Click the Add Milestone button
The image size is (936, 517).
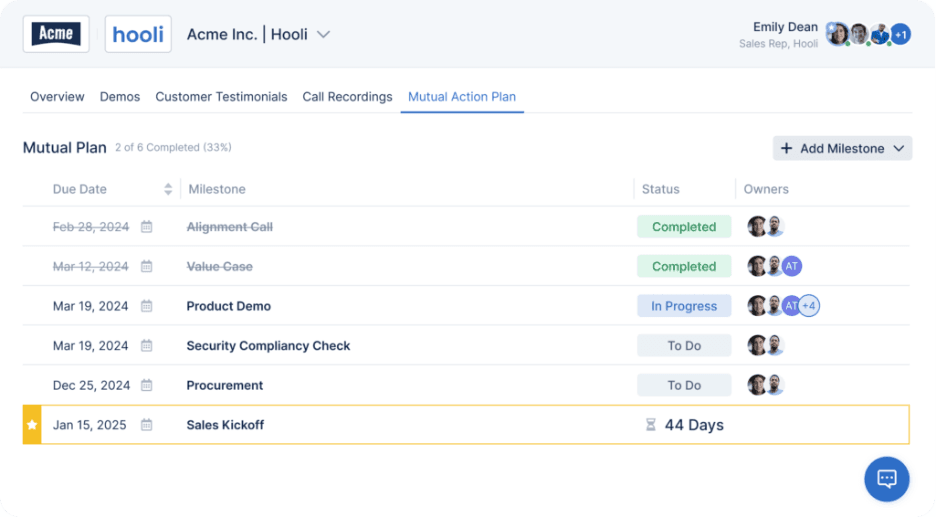point(842,148)
